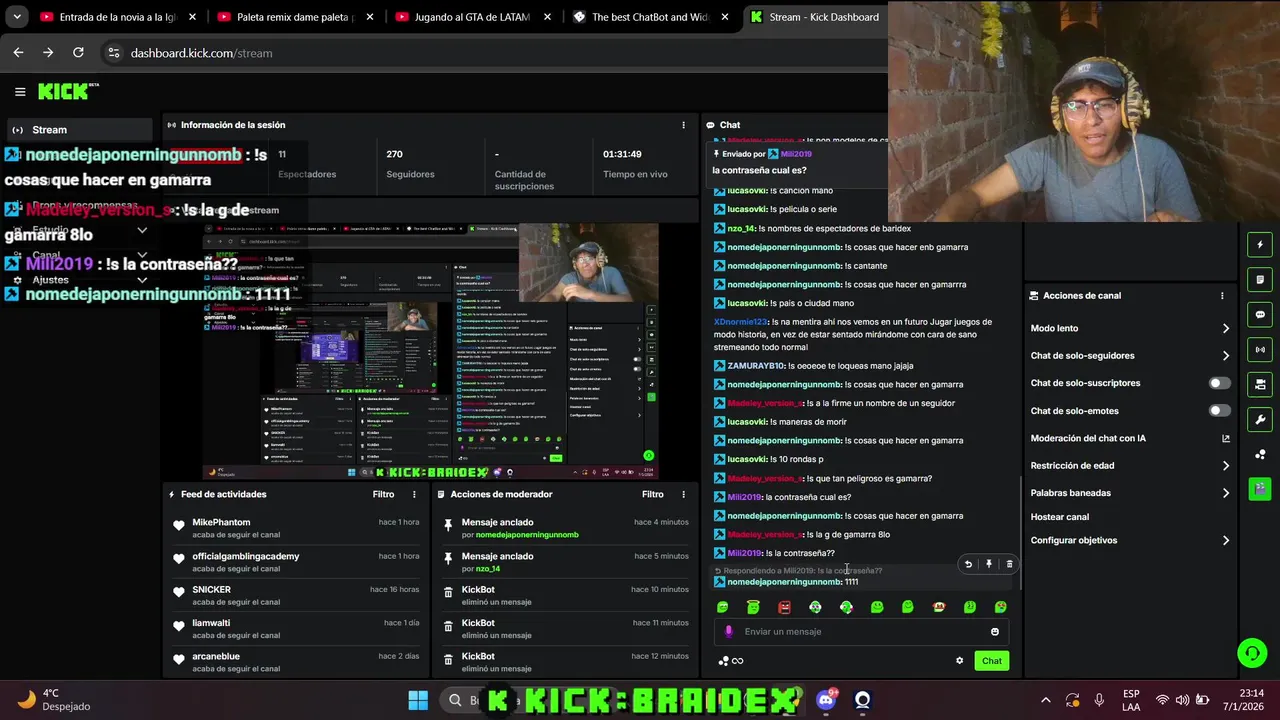Click the lightning bolt sidebar icon

coord(1260,244)
